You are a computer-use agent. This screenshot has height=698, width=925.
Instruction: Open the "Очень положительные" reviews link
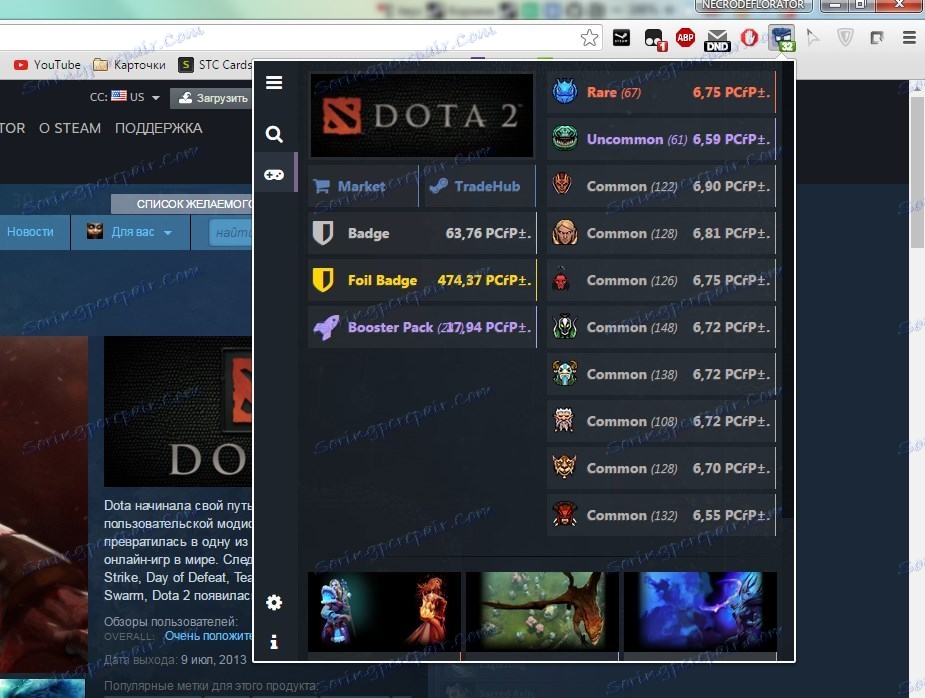[211, 636]
